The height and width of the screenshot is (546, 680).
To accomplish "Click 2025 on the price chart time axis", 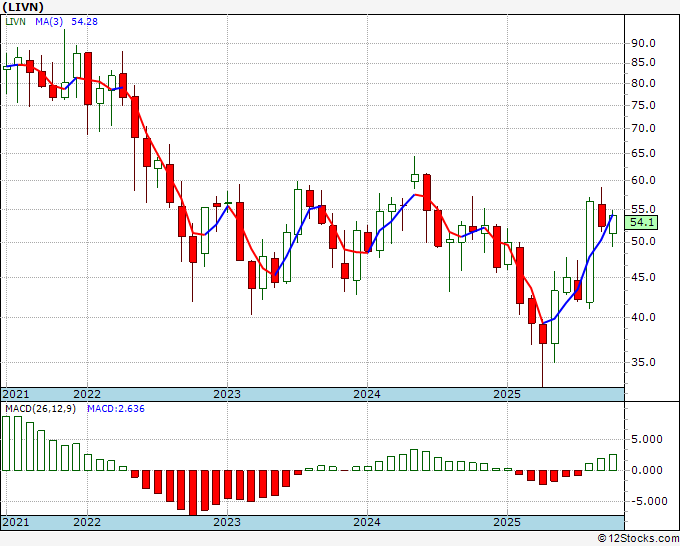I will point(507,394).
